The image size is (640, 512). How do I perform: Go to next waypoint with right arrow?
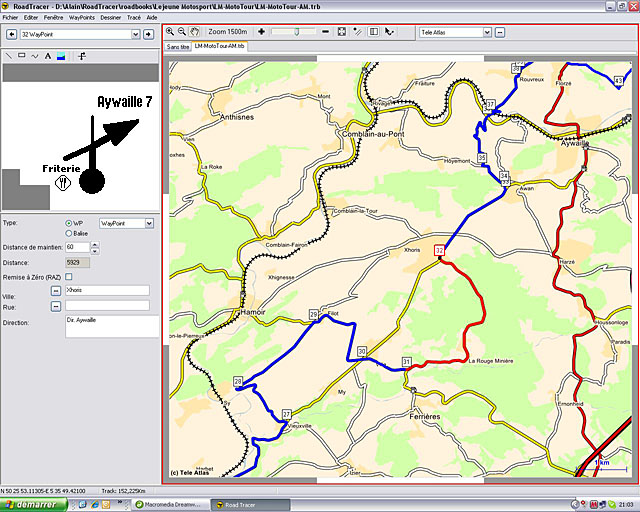pyautogui.click(x=149, y=34)
